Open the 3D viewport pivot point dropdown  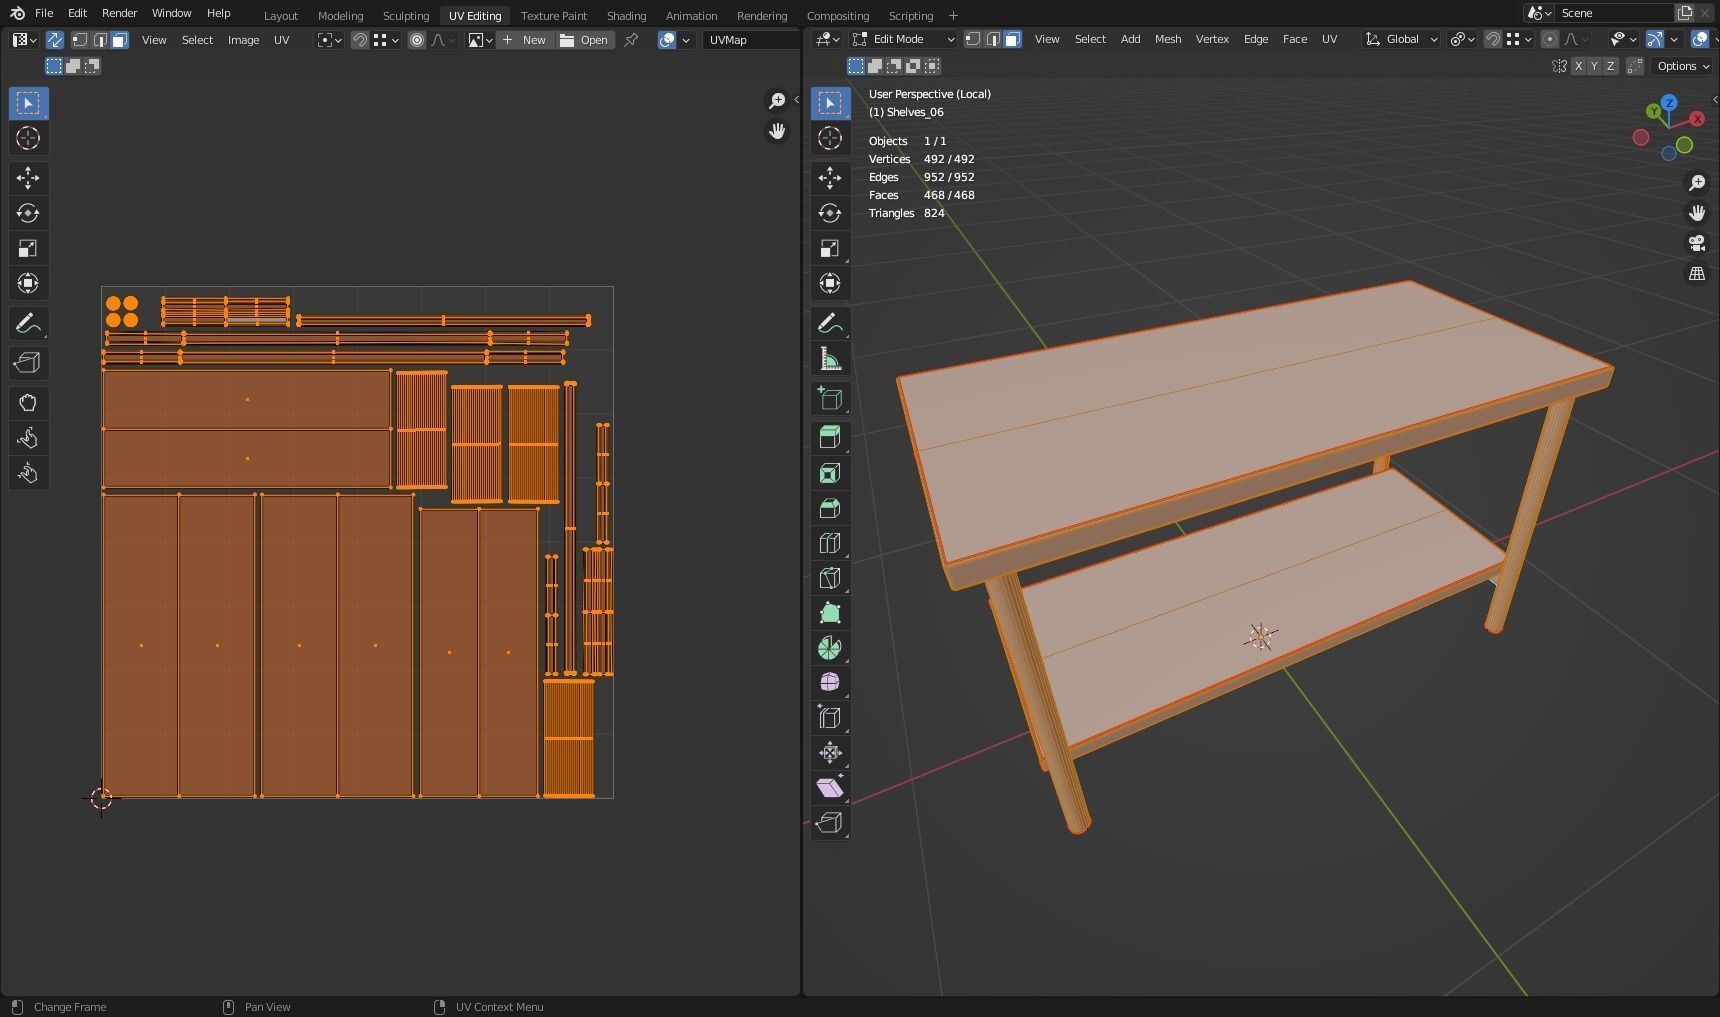(x=1463, y=39)
